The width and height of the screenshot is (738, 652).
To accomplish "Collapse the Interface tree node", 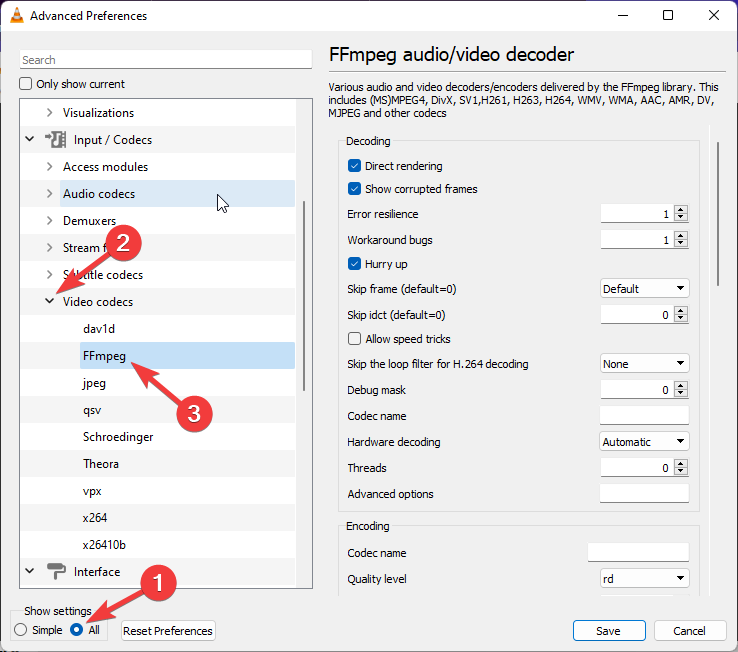I will 30,571.
